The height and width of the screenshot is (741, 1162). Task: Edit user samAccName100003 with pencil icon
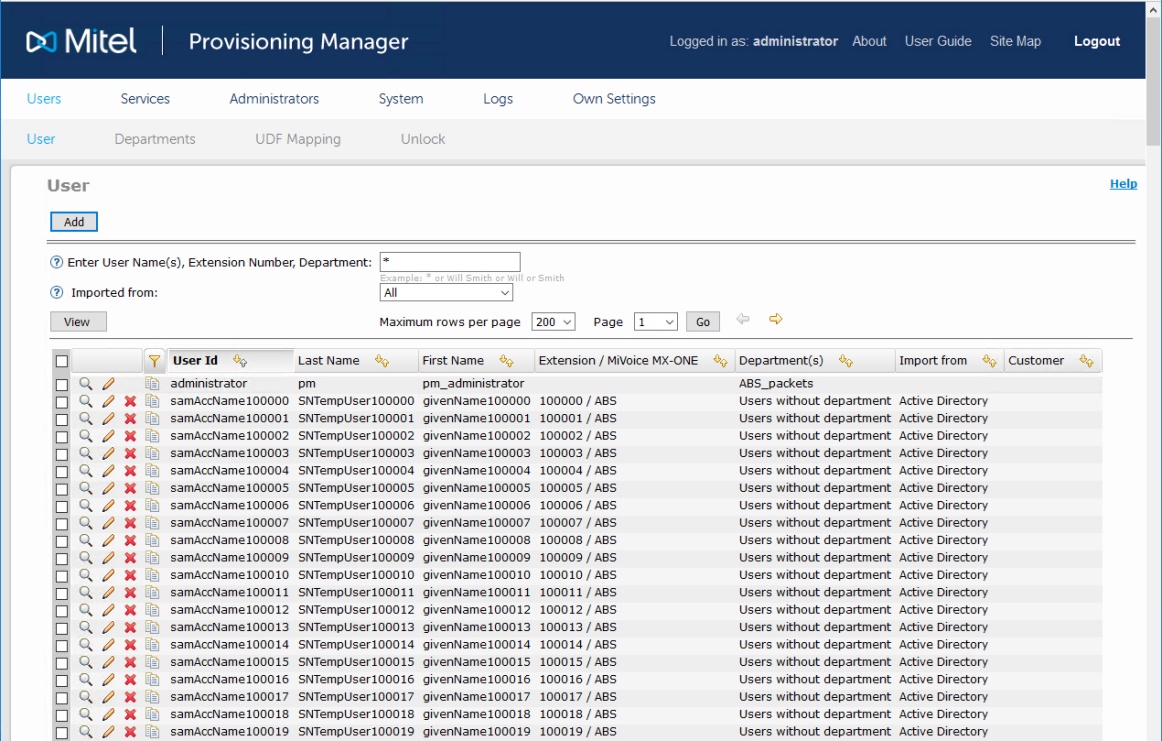(x=108, y=453)
